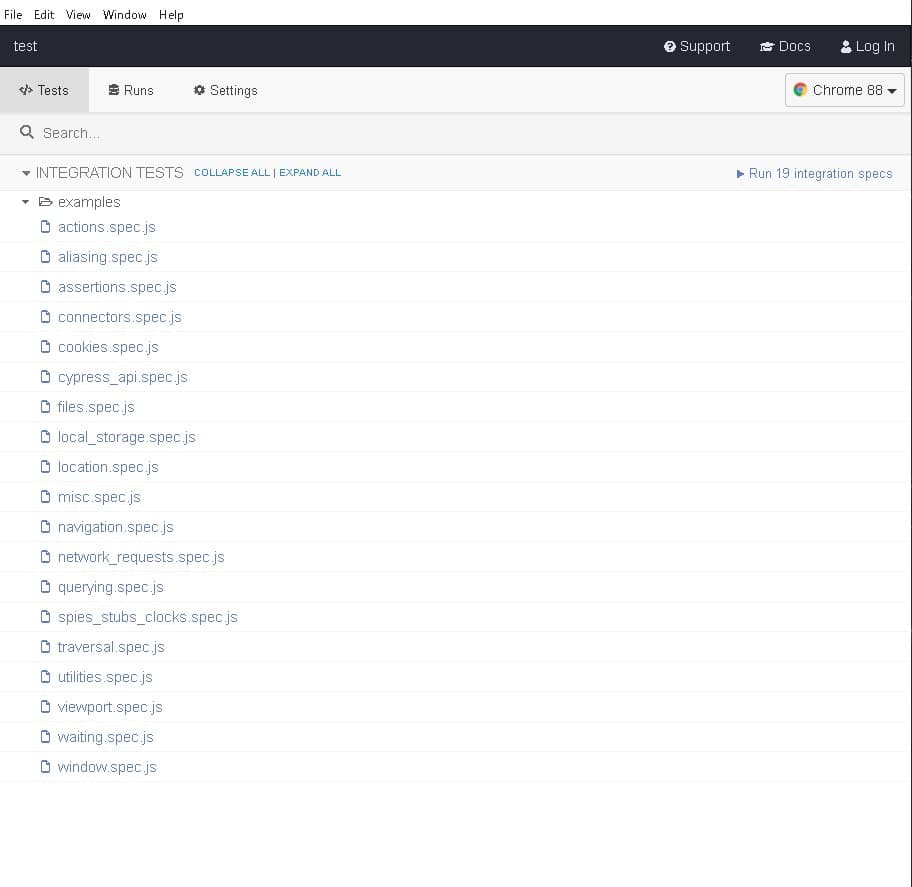
Task: Click the Log In link
Action: click(867, 47)
